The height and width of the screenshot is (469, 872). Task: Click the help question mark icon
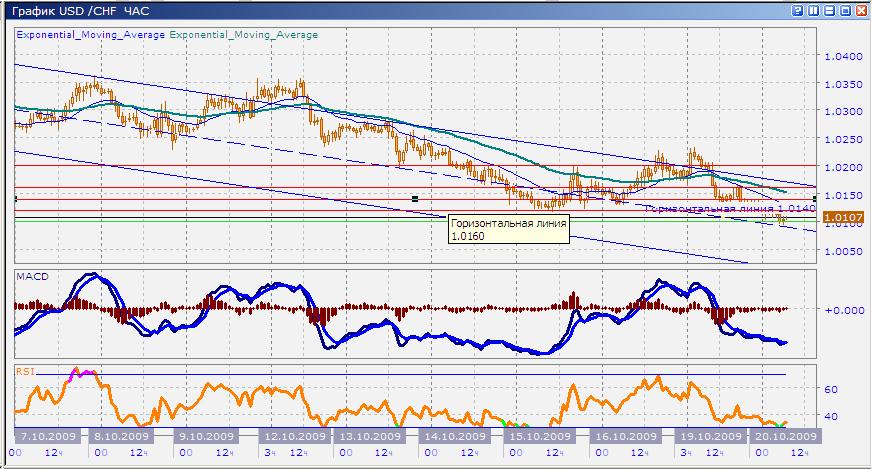796,10
